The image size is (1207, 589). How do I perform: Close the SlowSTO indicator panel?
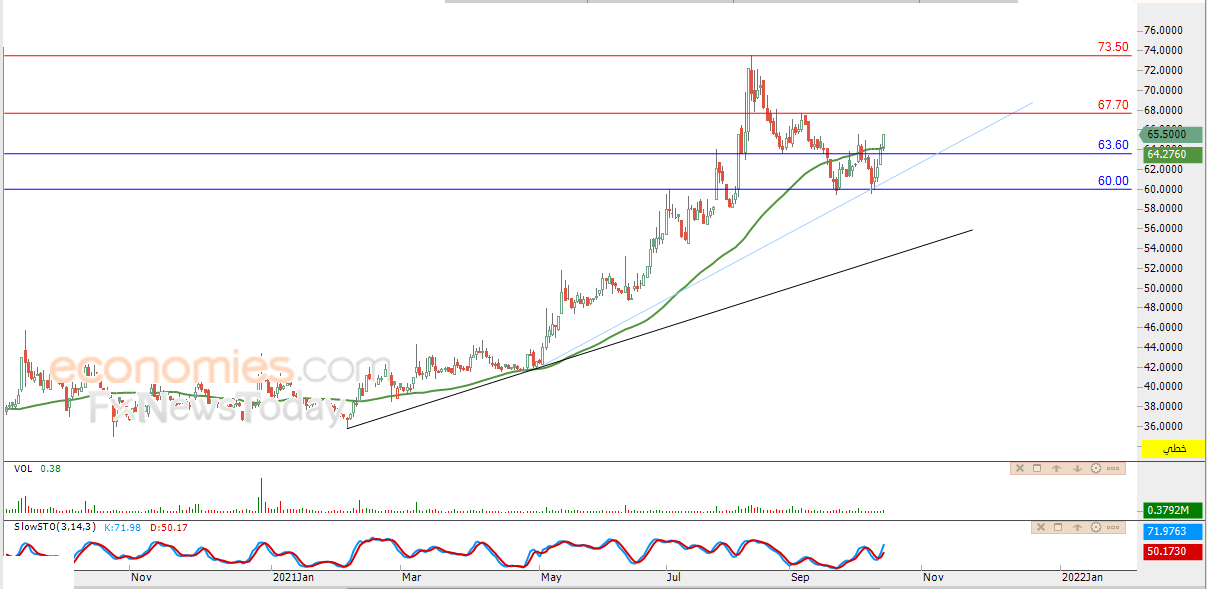[x=1041, y=527]
